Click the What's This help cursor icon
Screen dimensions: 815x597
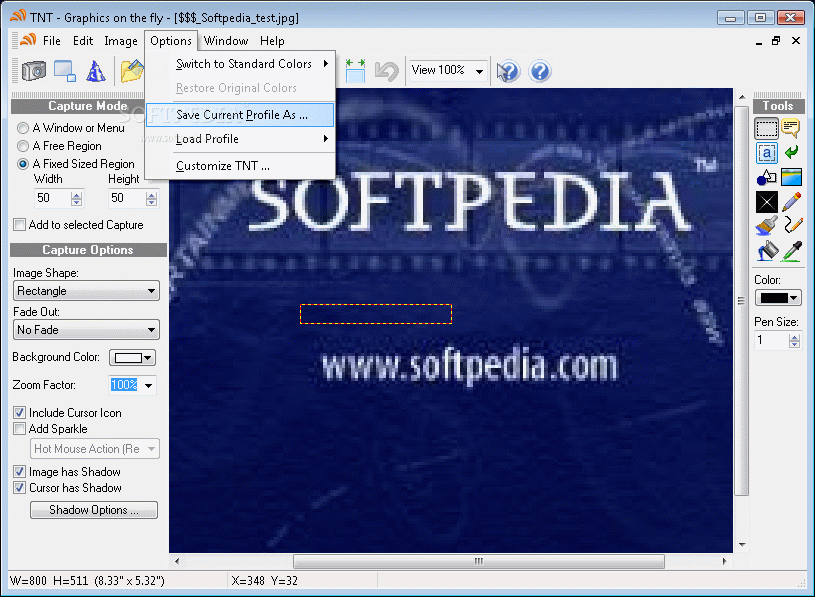click(x=508, y=71)
